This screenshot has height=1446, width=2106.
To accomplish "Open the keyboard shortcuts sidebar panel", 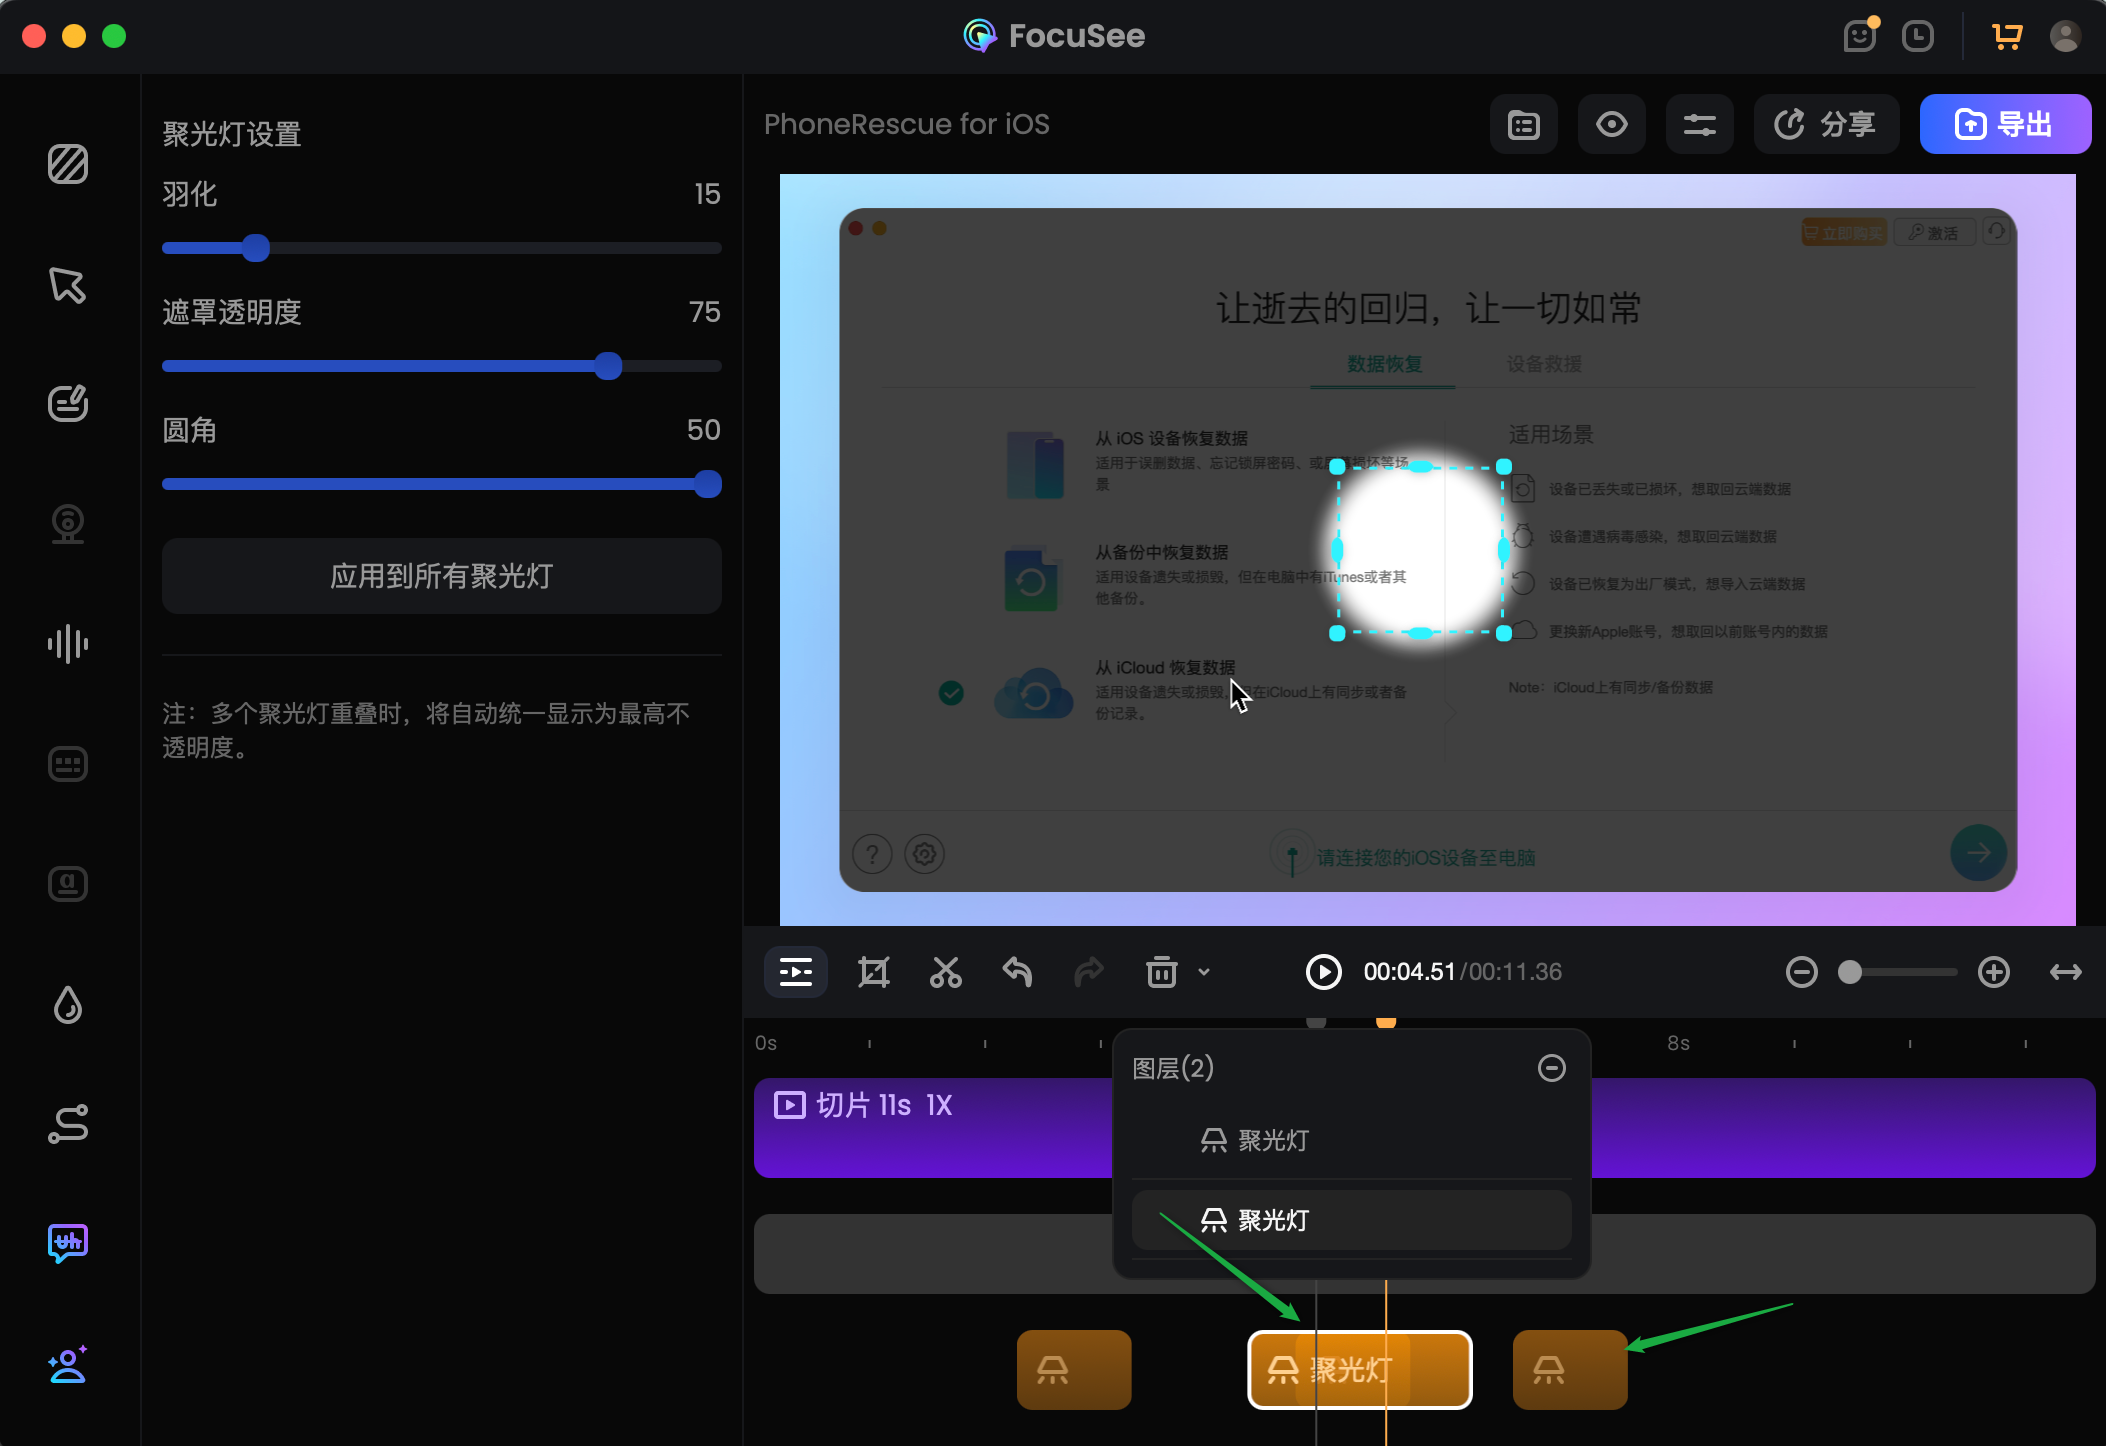I will click(x=68, y=764).
